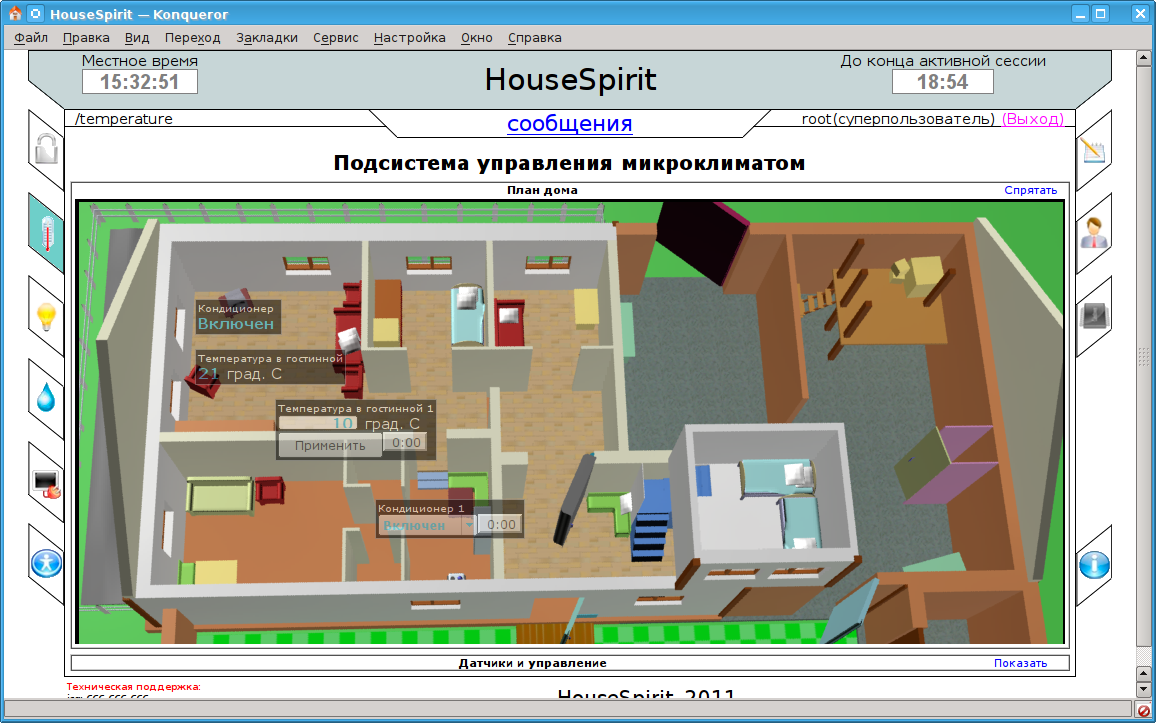Click the screen with hand icon
Image resolution: width=1156 pixels, height=723 pixels.
click(46, 482)
